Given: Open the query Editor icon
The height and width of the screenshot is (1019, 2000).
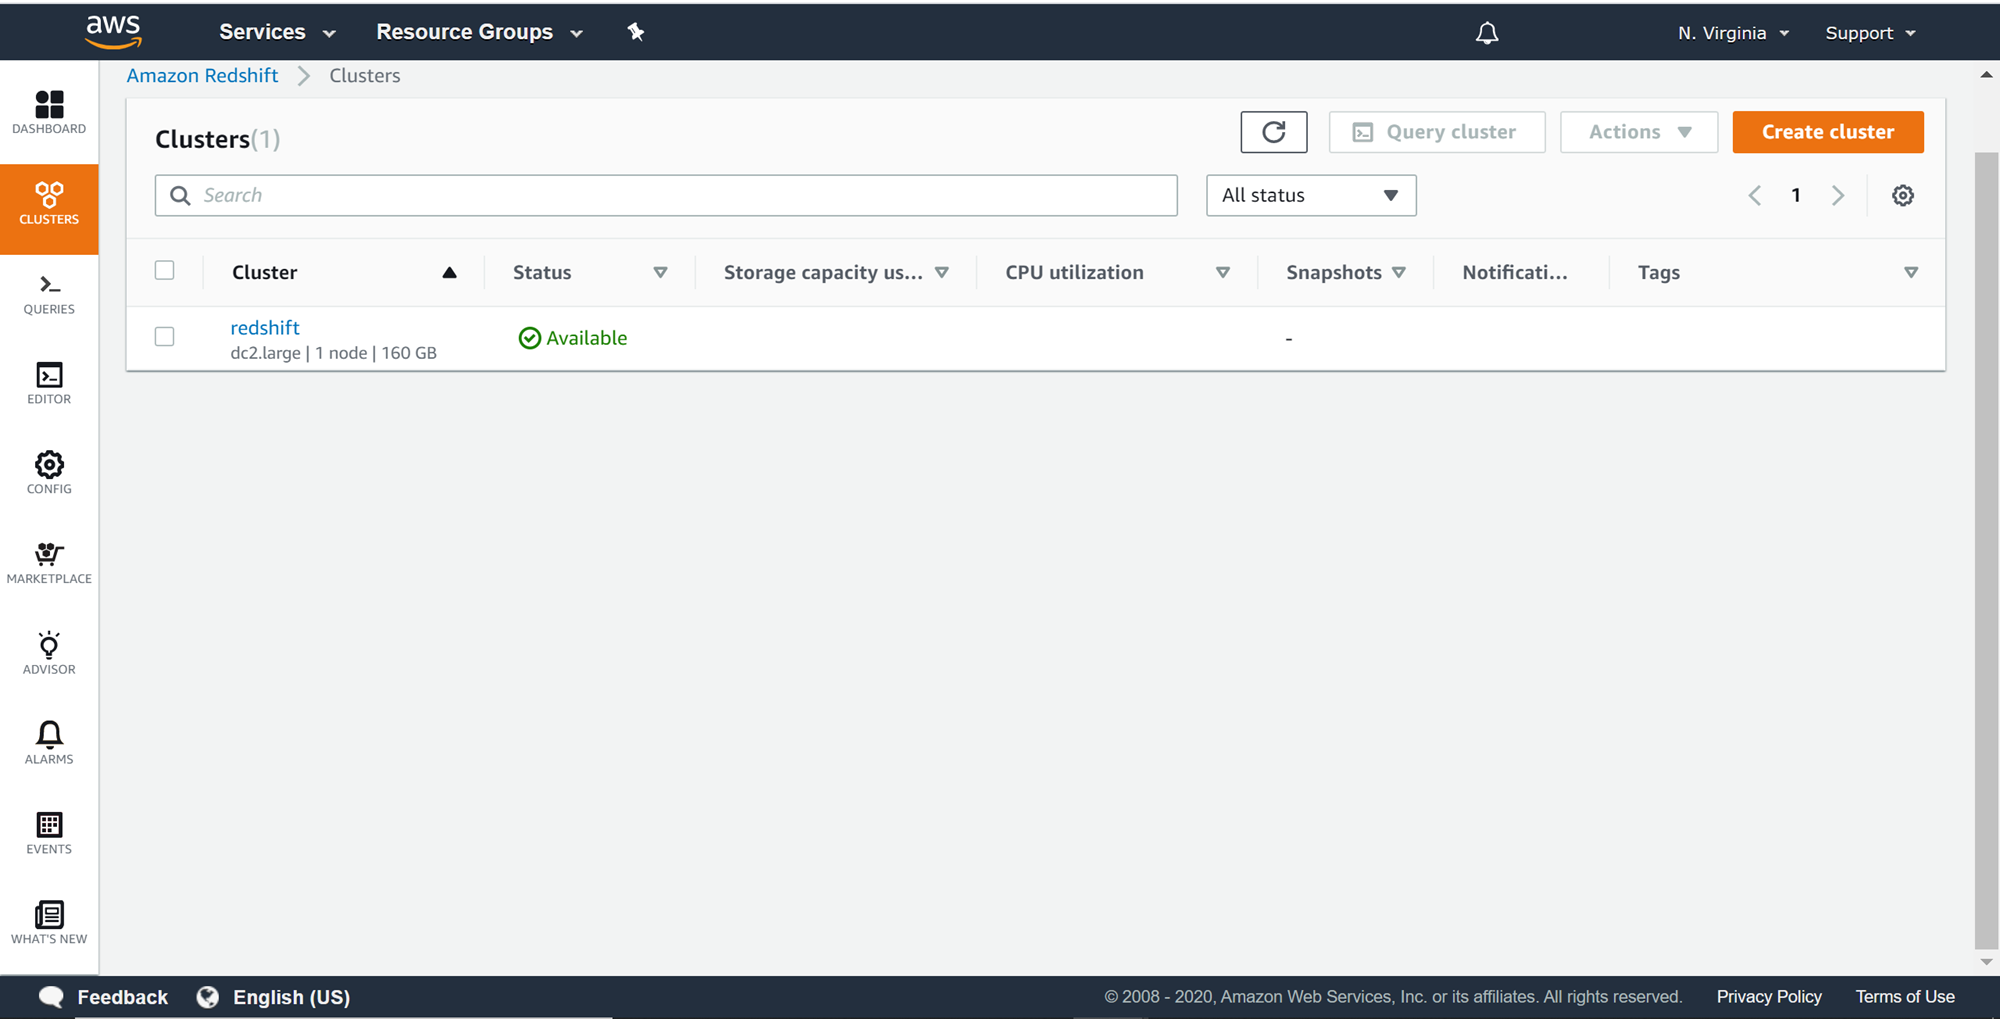Looking at the screenshot, I should click(x=49, y=383).
